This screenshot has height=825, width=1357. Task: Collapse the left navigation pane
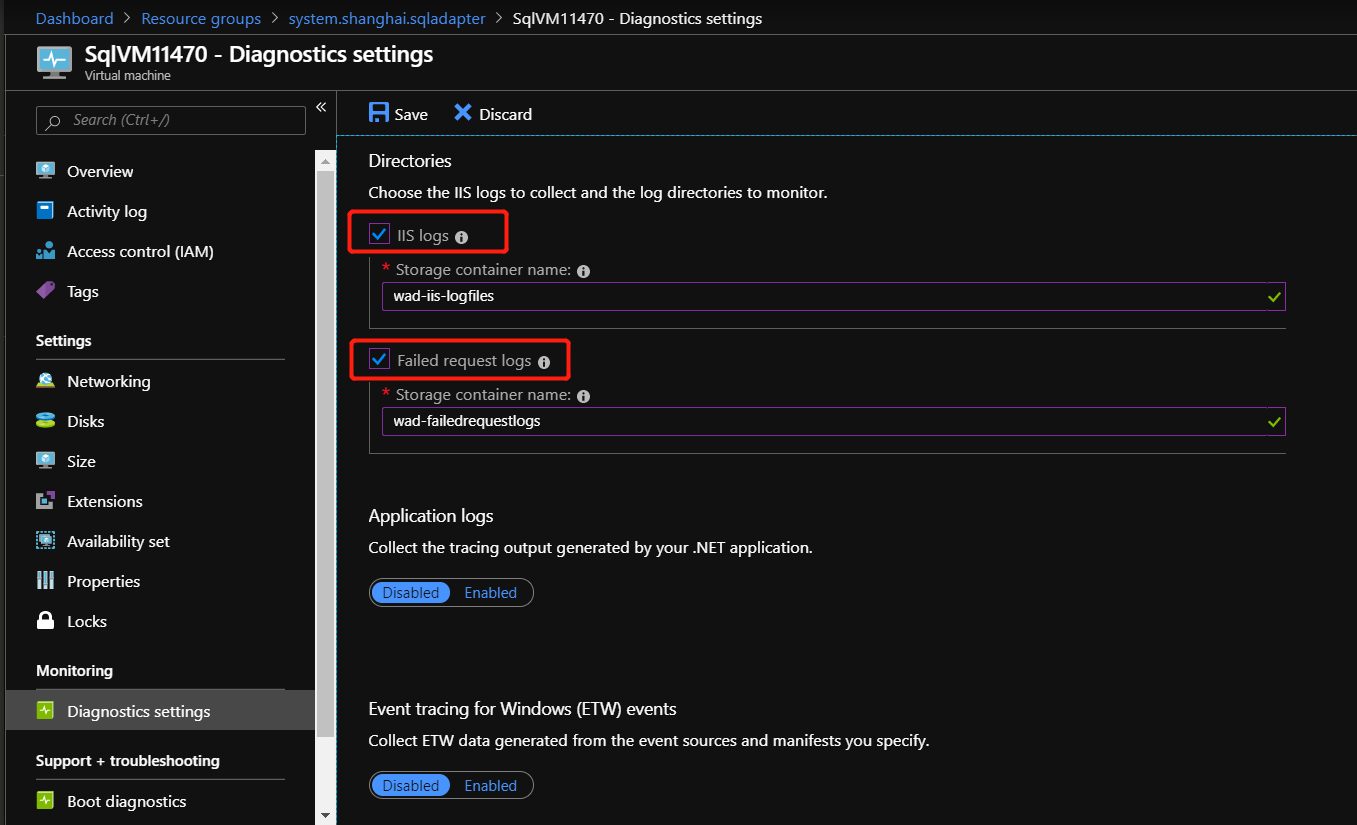point(321,106)
